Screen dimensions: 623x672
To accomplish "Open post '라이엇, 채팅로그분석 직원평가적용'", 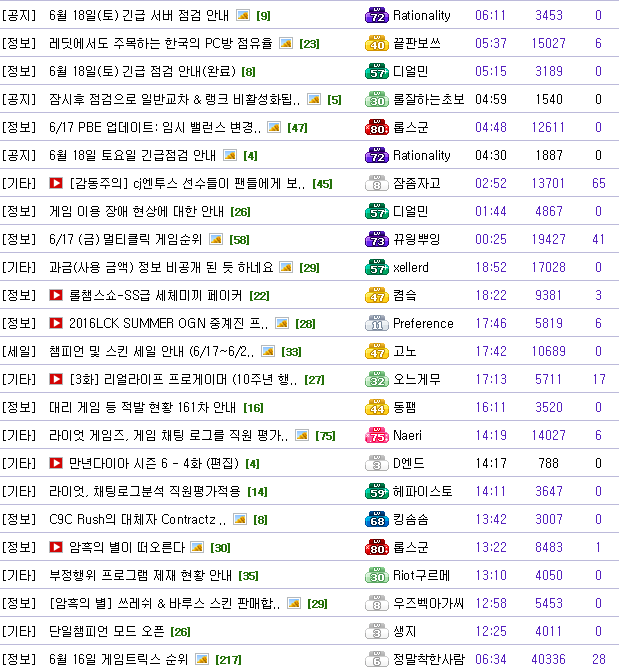I will click(145, 492).
